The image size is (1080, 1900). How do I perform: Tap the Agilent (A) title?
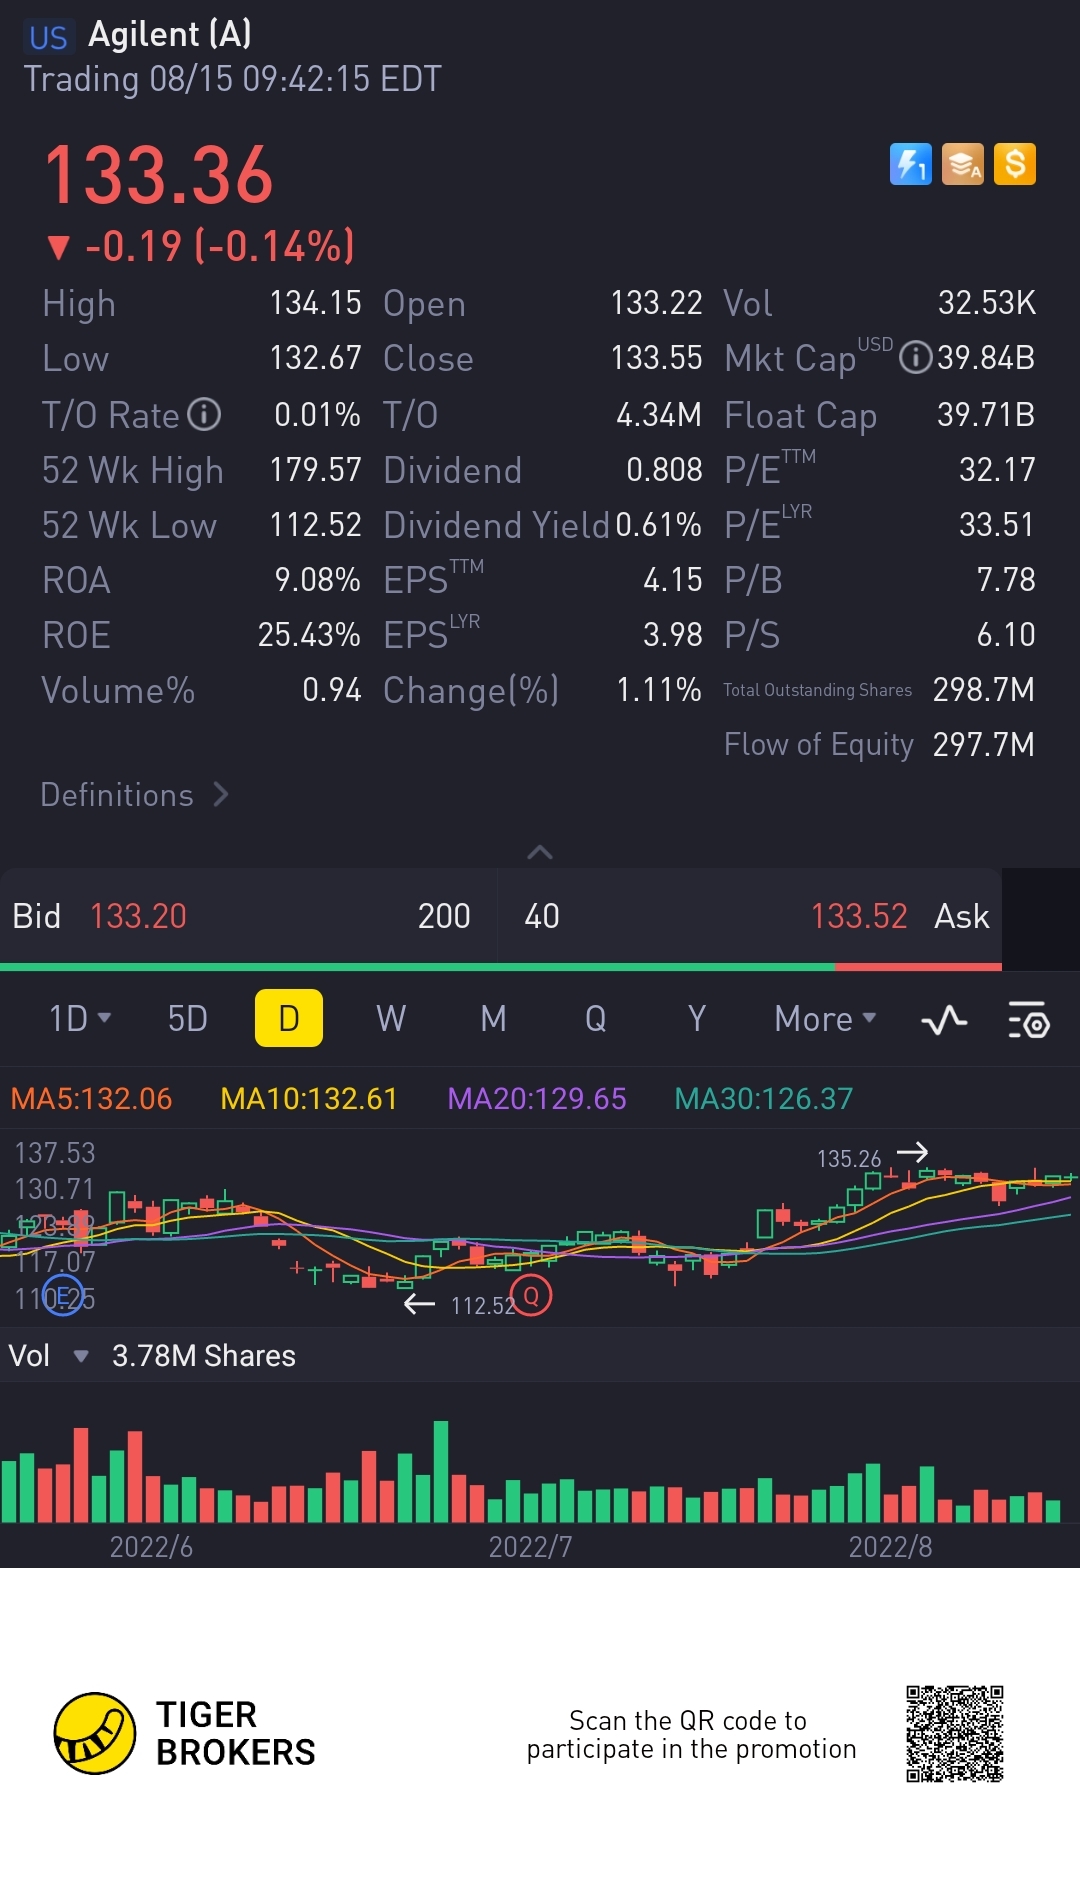click(170, 34)
